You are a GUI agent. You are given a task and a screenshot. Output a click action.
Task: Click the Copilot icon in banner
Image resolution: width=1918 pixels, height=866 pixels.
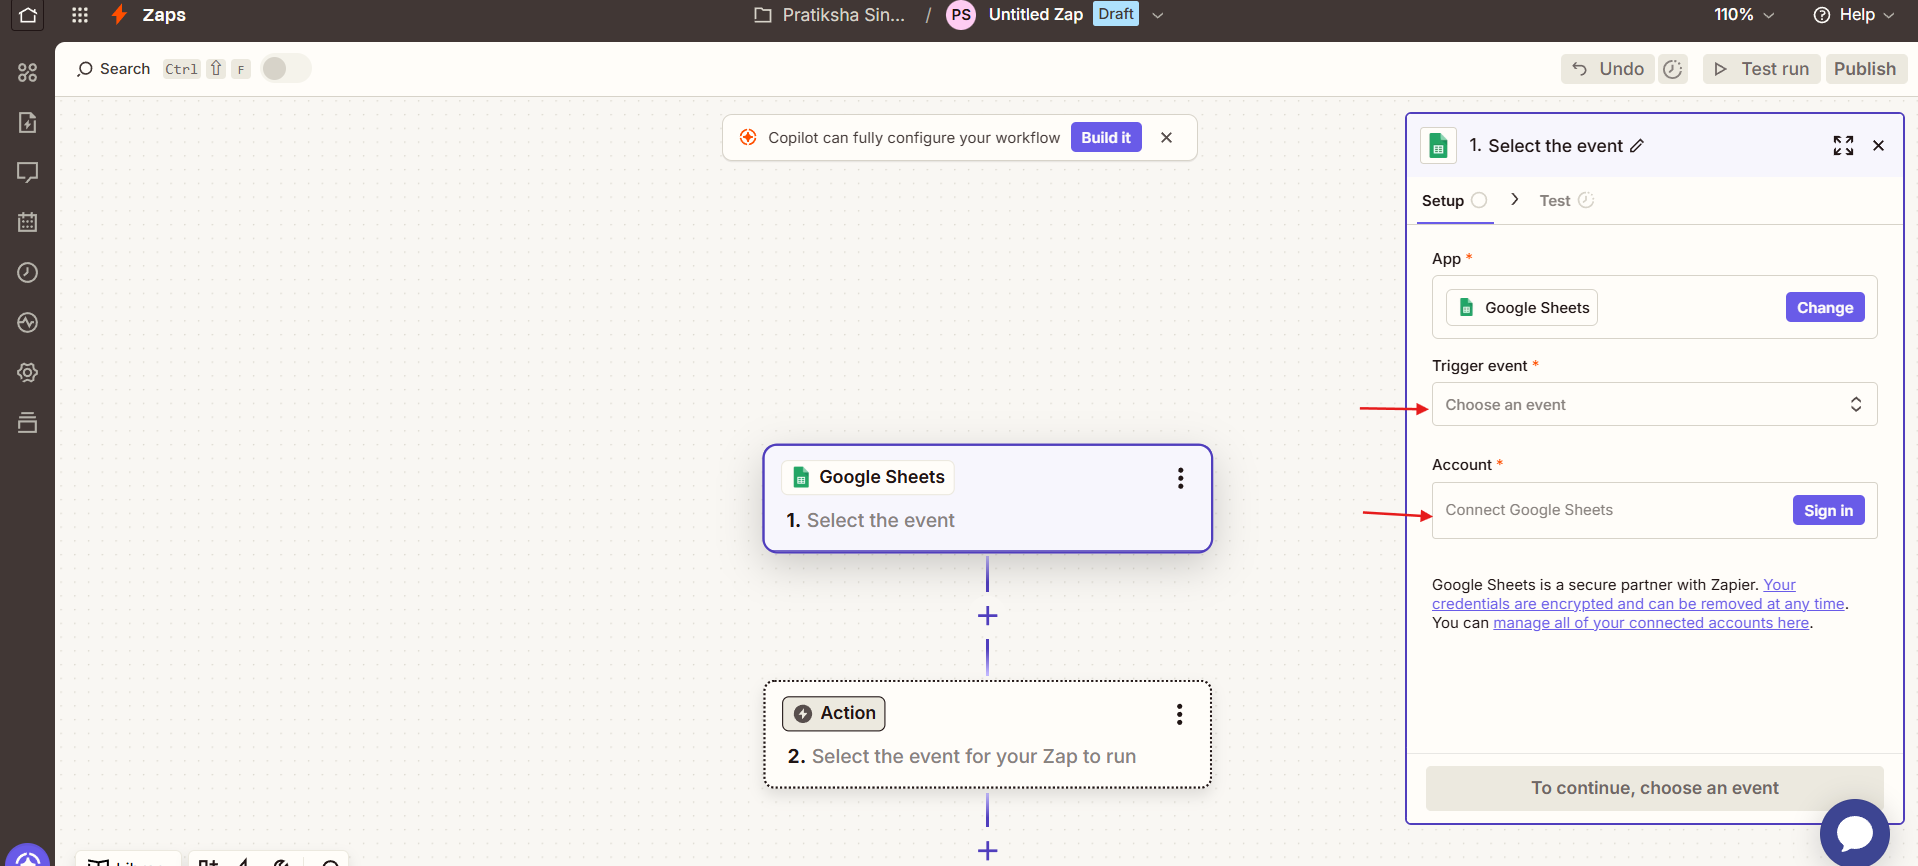tap(748, 137)
